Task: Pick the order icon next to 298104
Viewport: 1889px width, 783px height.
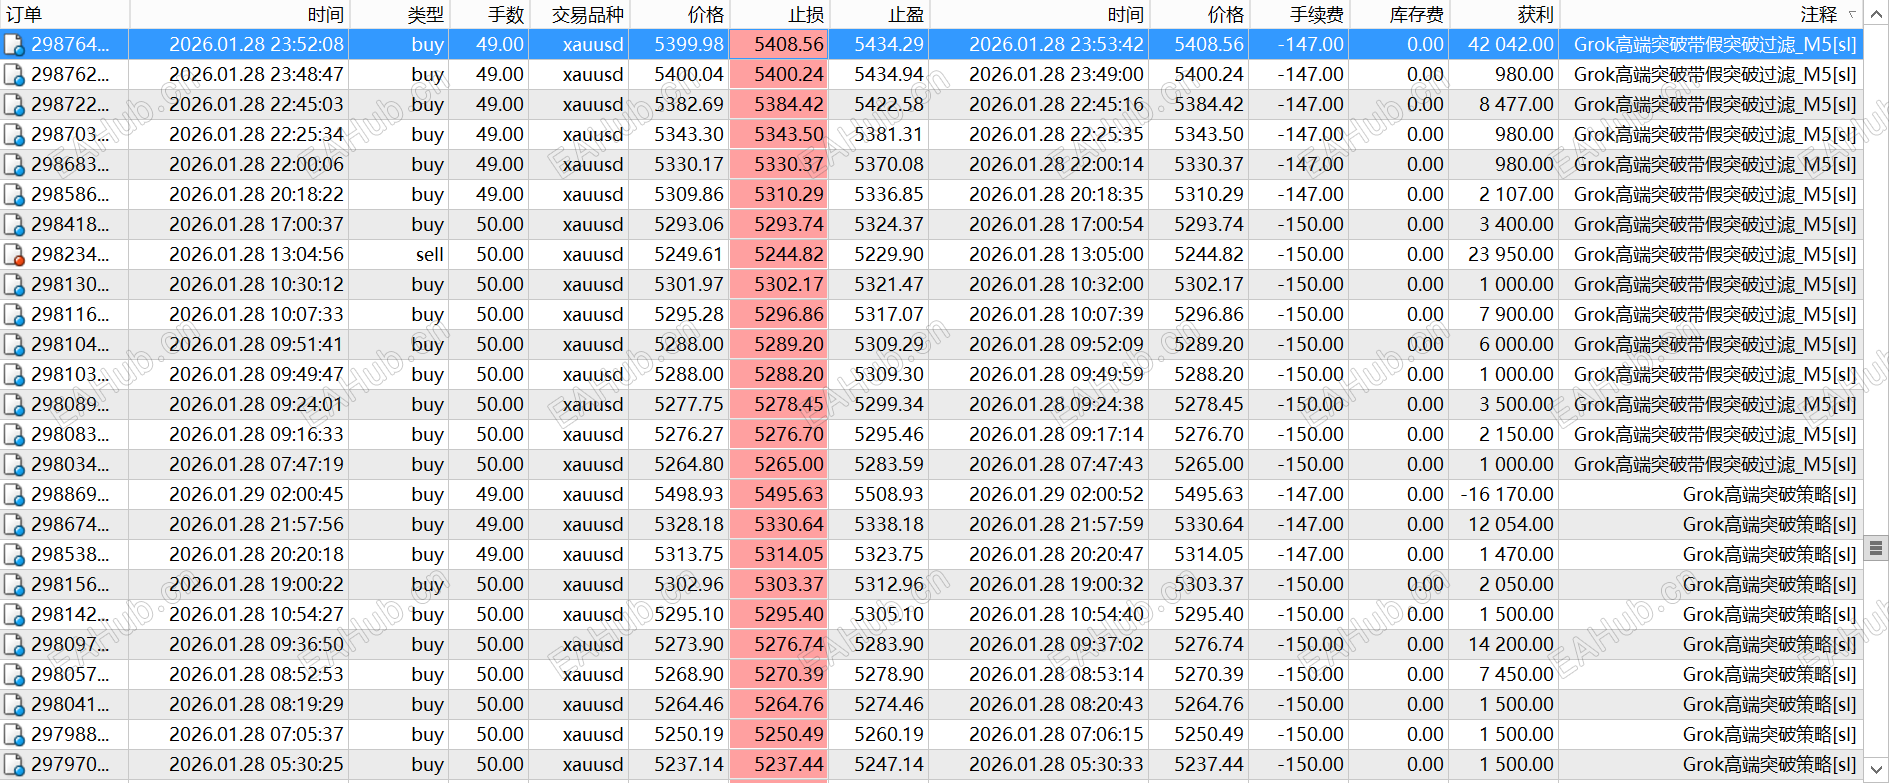Action: 14,345
